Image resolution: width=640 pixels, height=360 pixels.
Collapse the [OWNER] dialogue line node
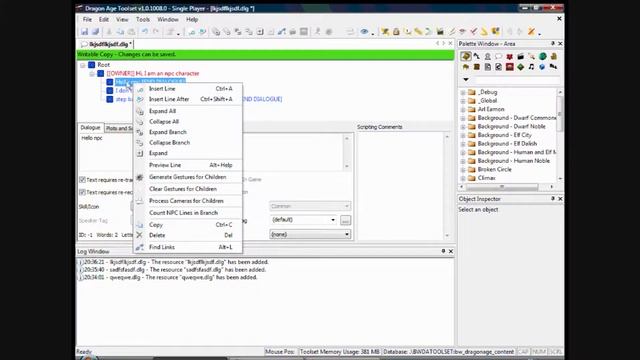click(92, 73)
